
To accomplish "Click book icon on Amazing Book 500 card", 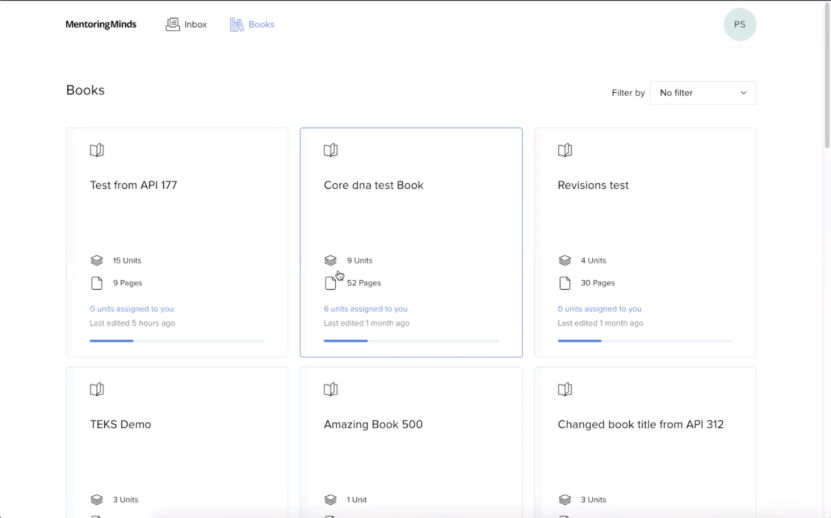I will pos(331,389).
